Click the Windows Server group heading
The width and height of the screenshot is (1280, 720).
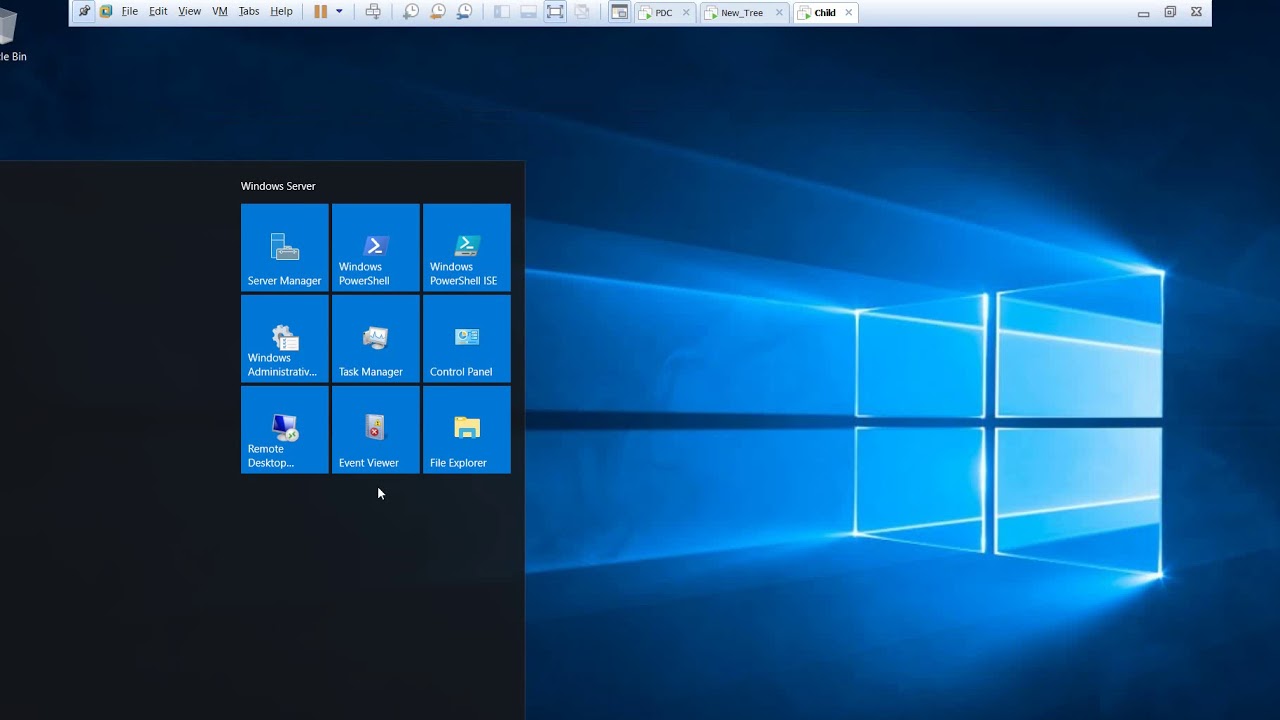[278, 186]
